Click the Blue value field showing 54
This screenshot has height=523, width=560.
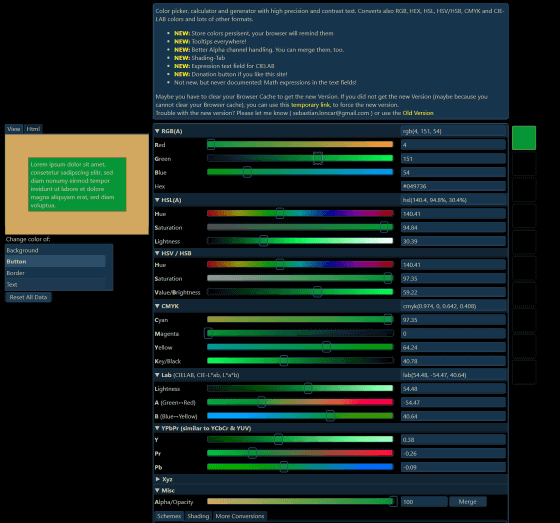(453, 173)
